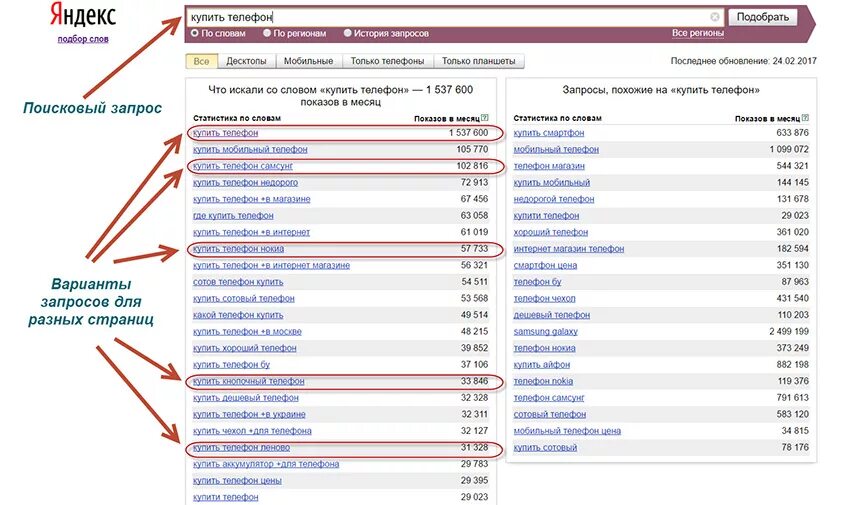This screenshot has height=505, width=845.
Task: Open the 'телефон магазин' similar query
Action: [x=549, y=166]
